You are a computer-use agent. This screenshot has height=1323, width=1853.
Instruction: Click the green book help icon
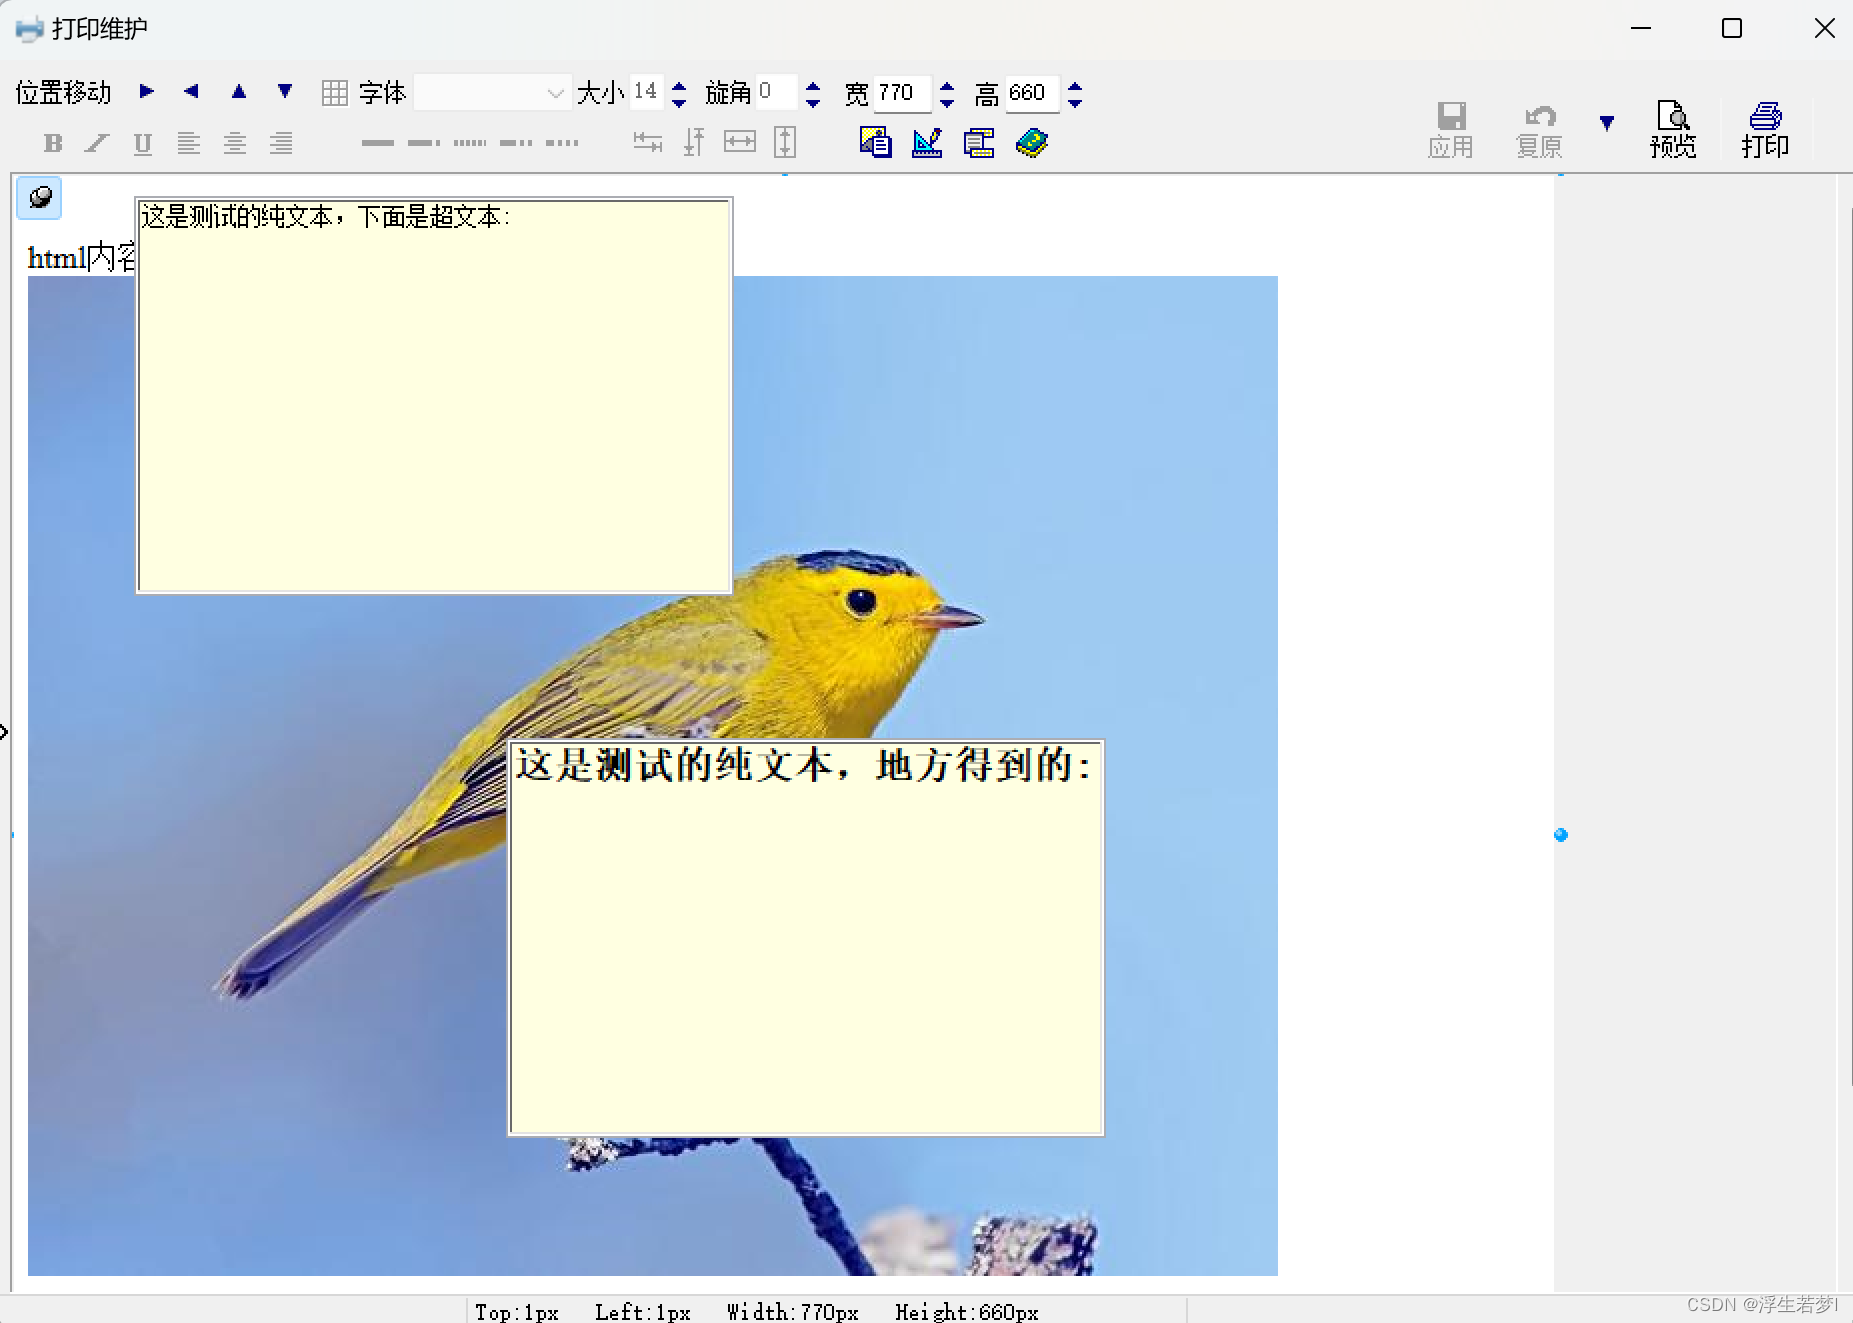point(1031,143)
